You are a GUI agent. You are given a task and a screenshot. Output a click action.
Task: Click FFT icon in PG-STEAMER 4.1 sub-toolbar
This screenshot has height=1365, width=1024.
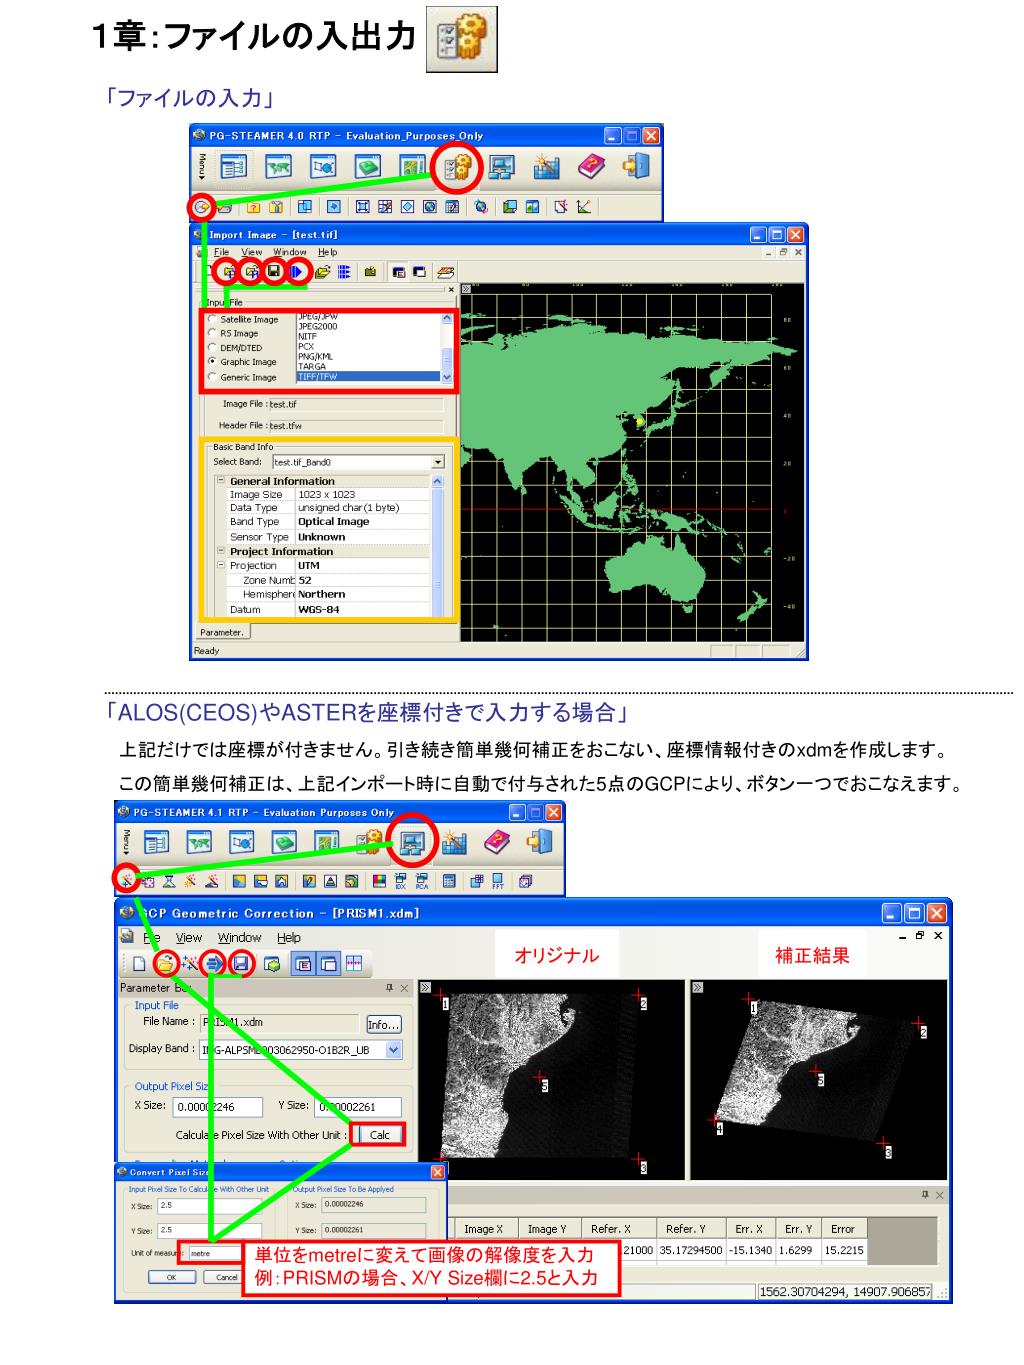497,881
